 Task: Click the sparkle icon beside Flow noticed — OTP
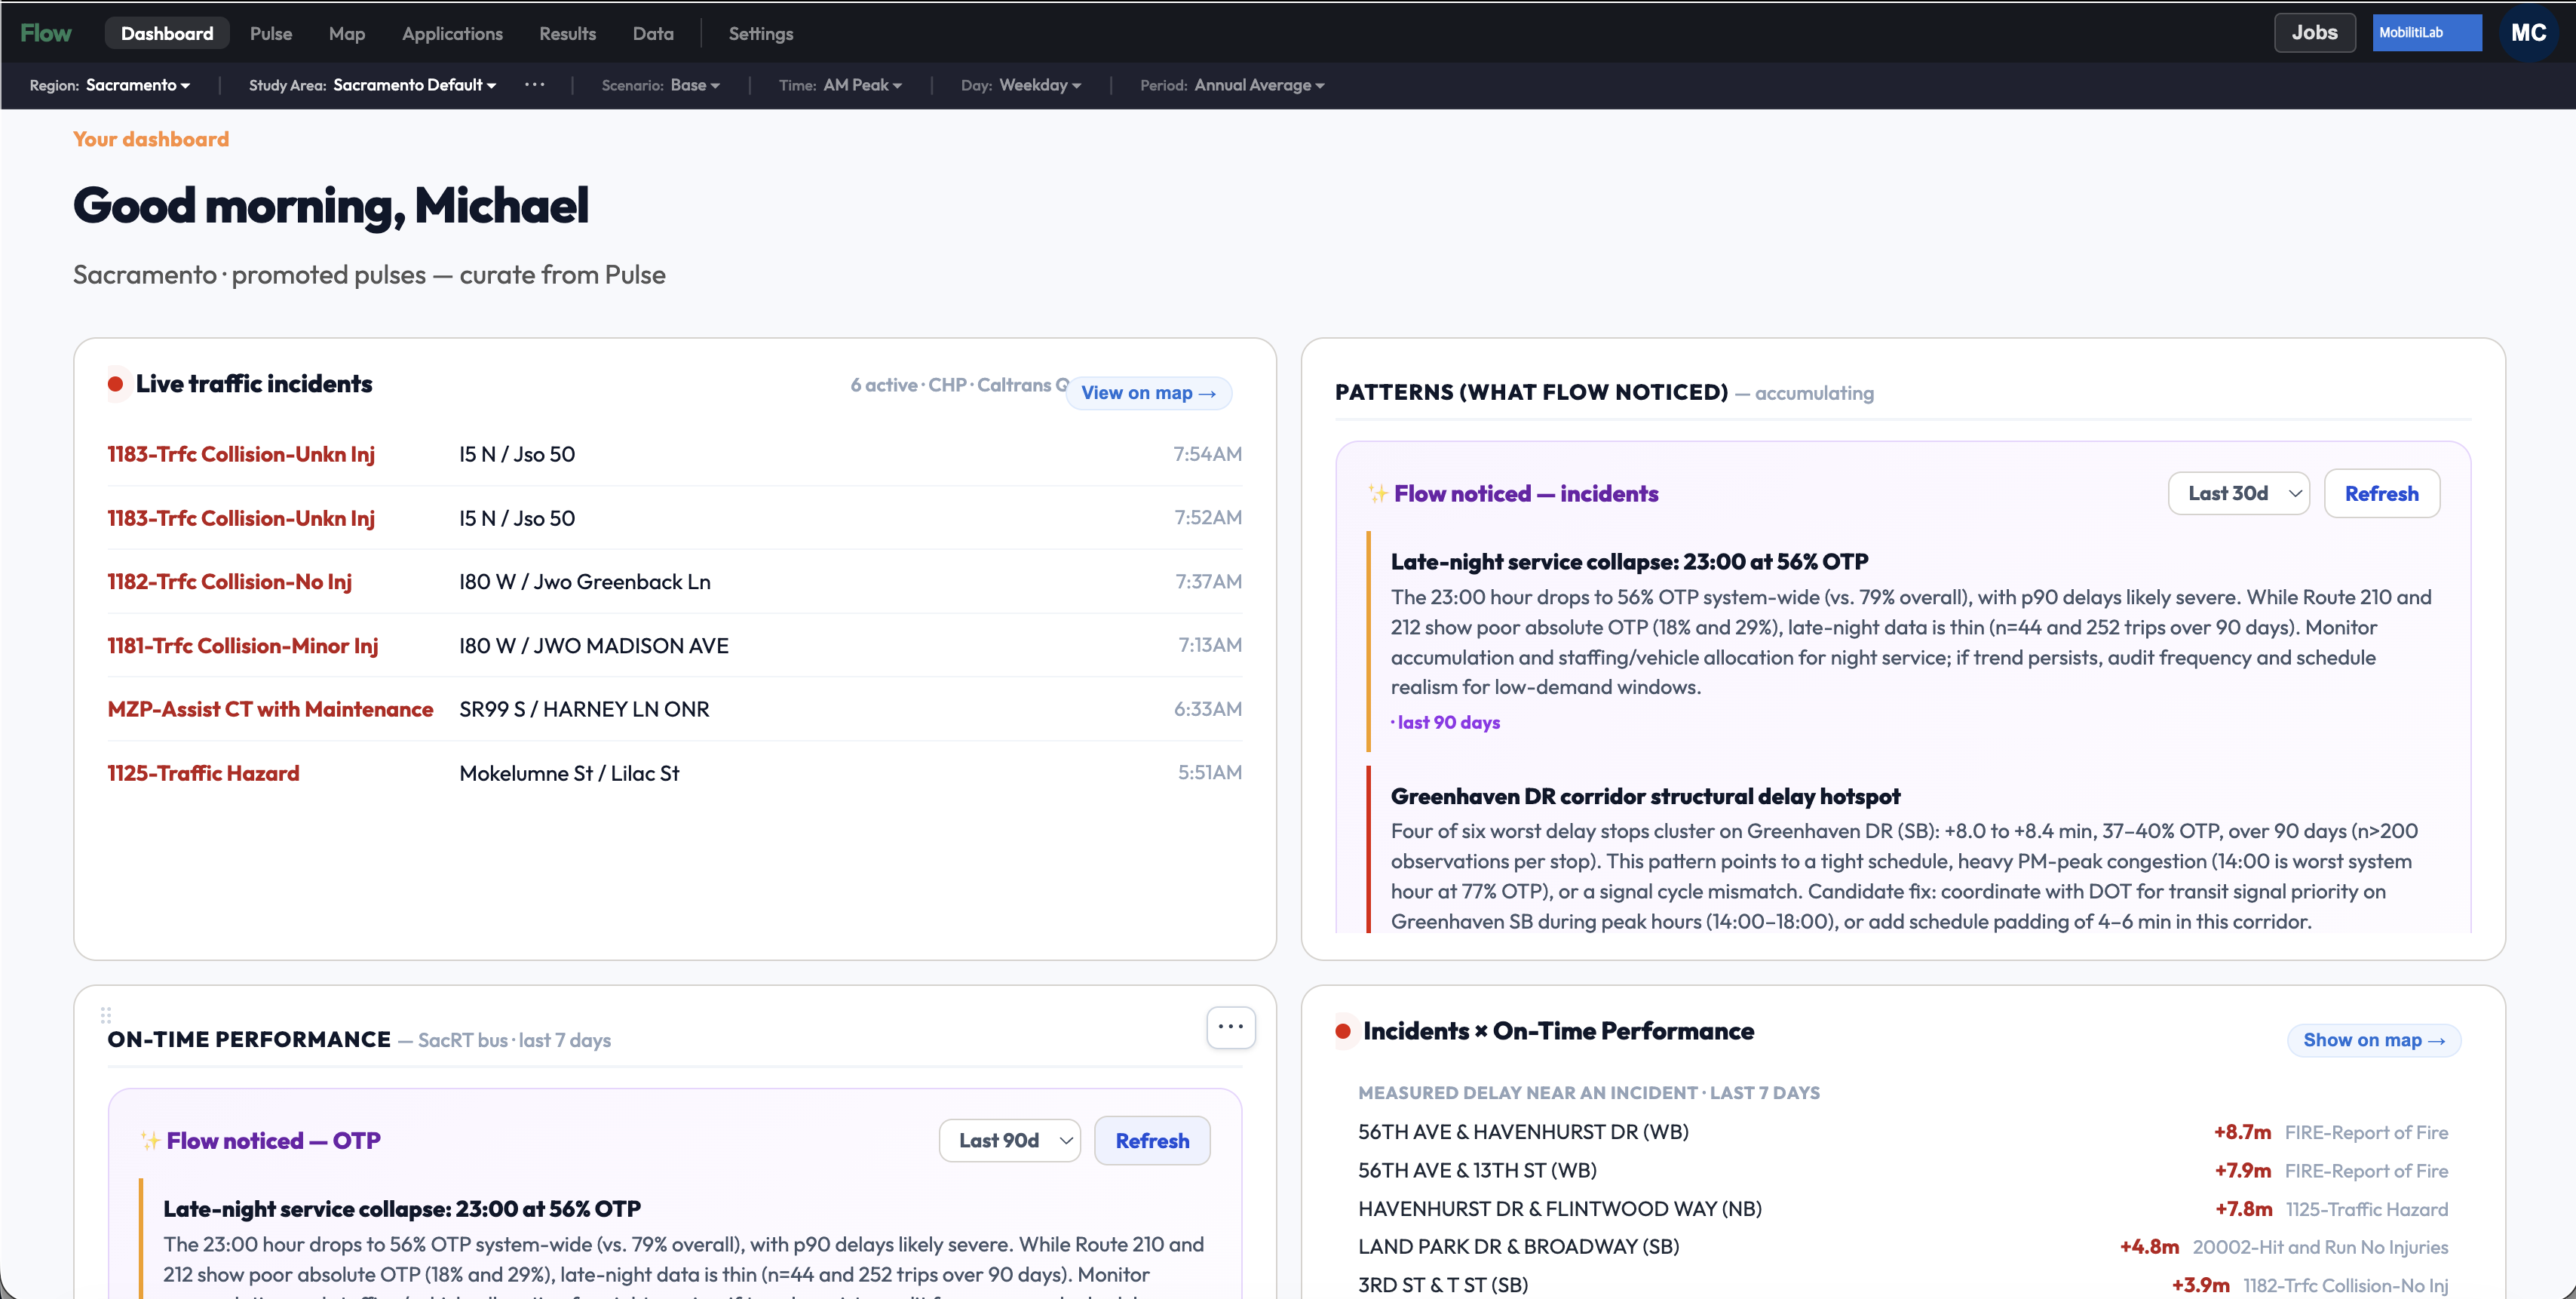tap(150, 1141)
